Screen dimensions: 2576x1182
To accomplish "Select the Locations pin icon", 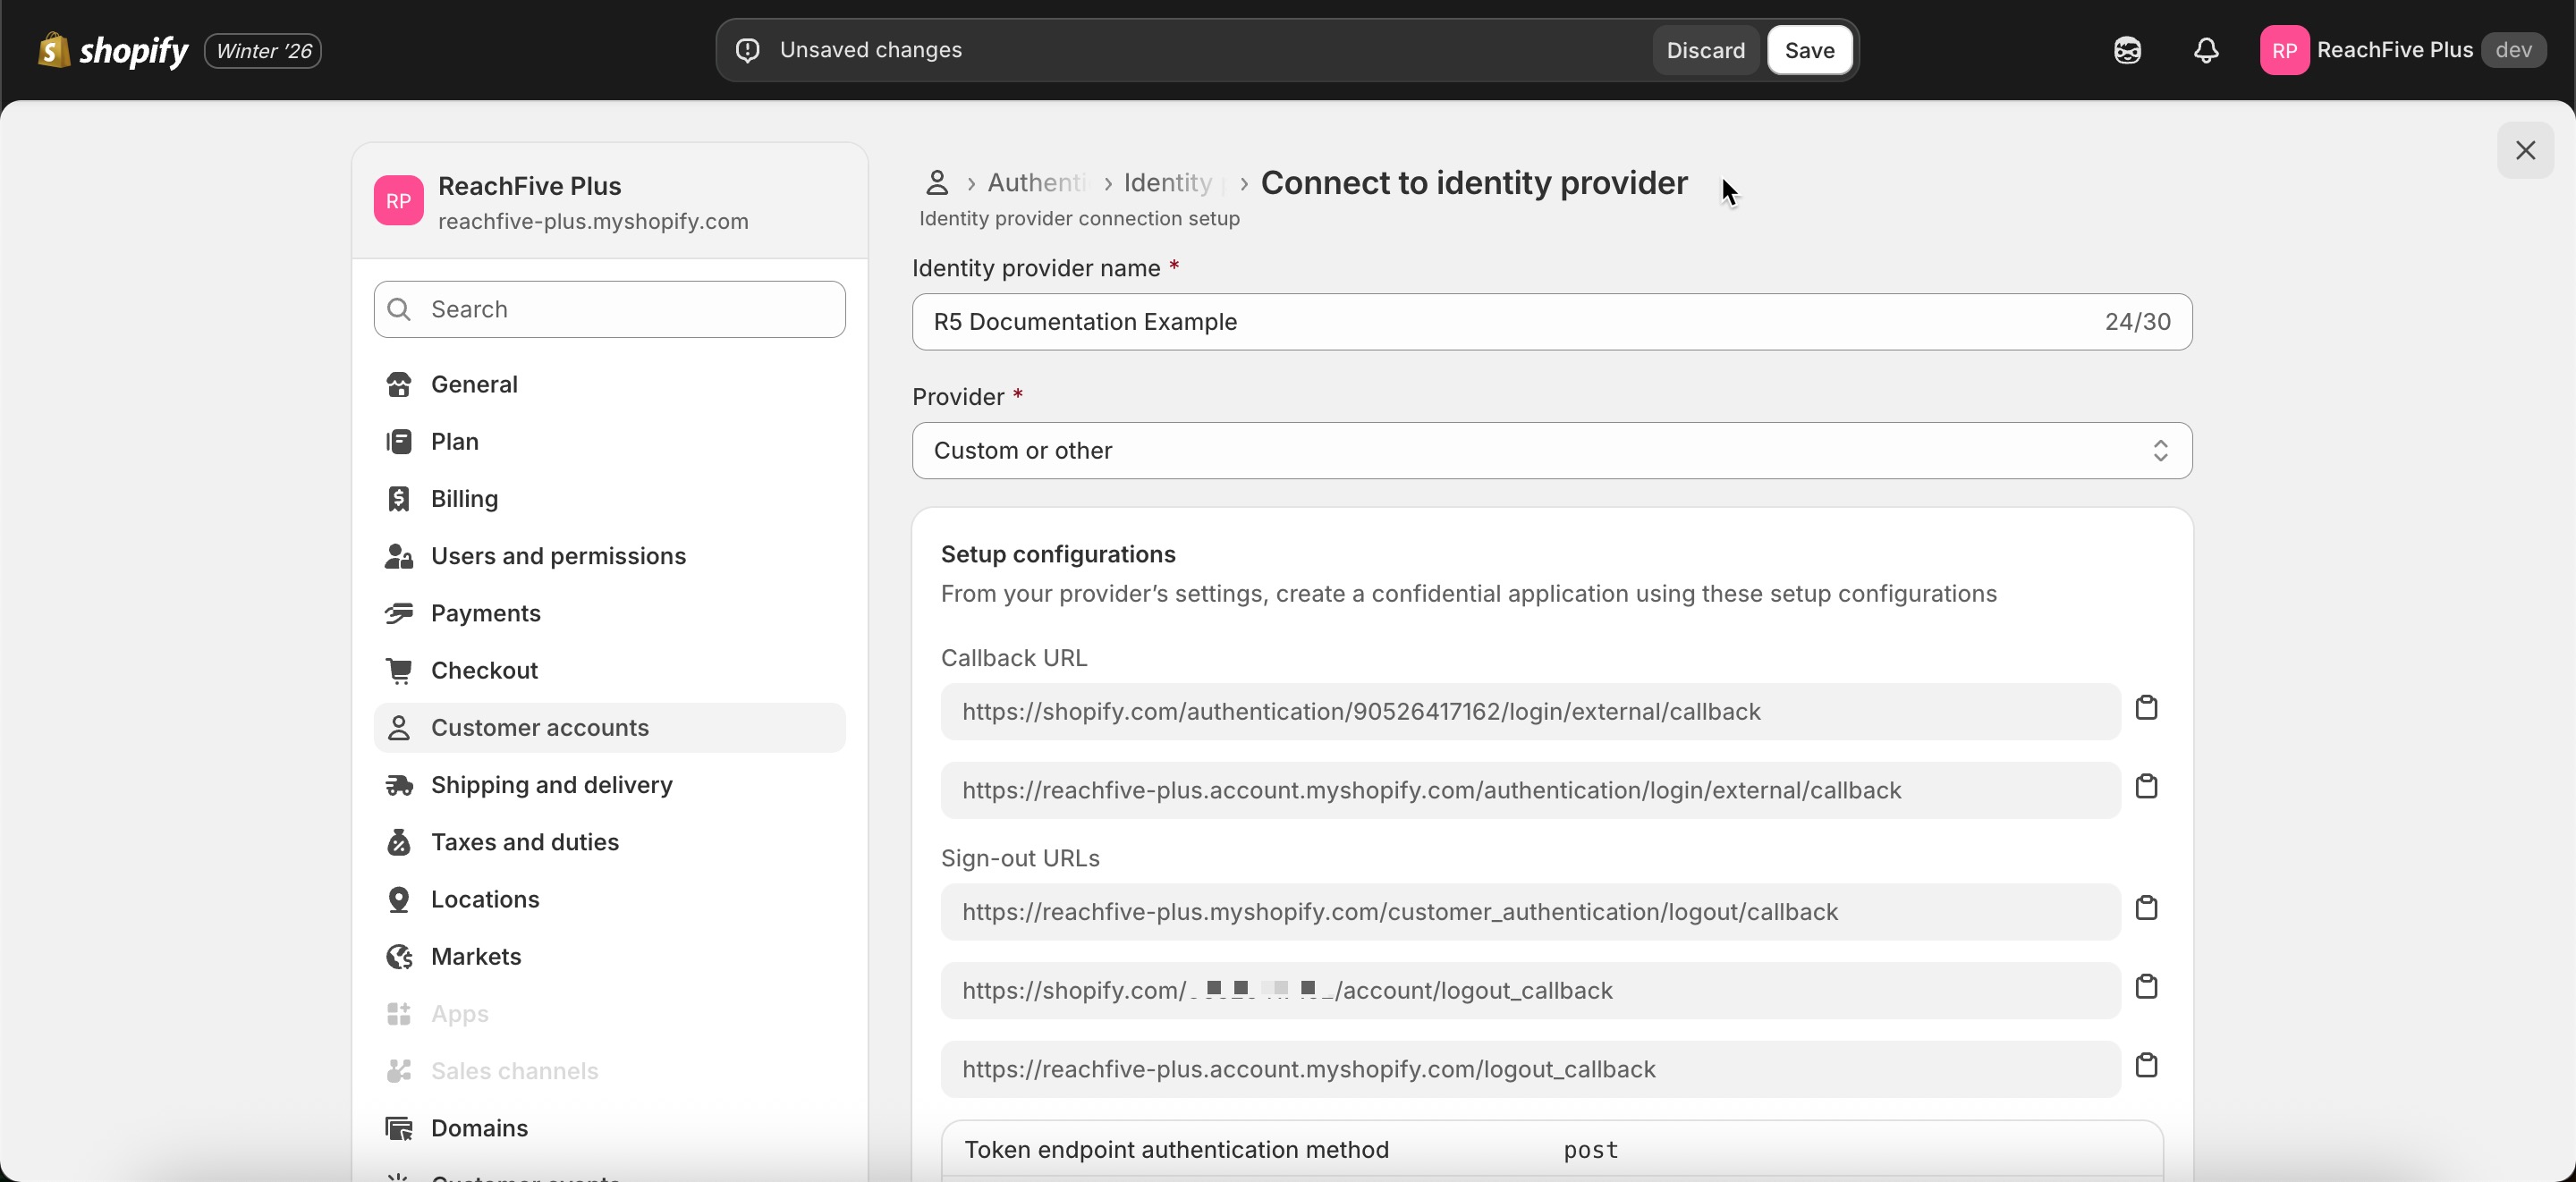I will (x=399, y=899).
